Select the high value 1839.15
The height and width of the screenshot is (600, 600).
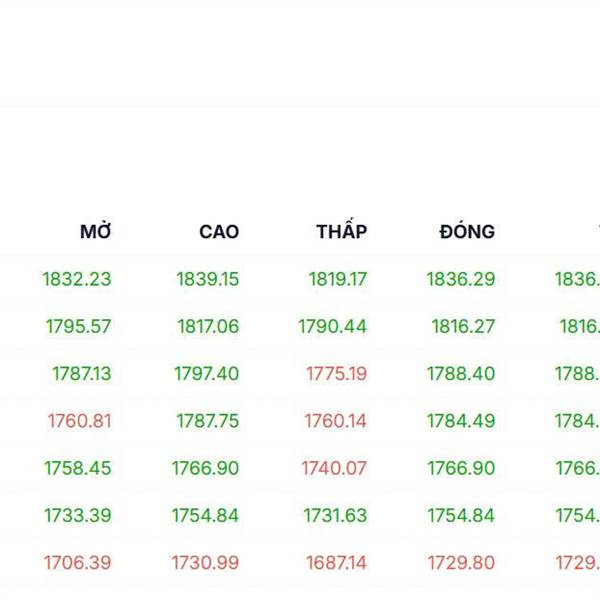coord(207,279)
